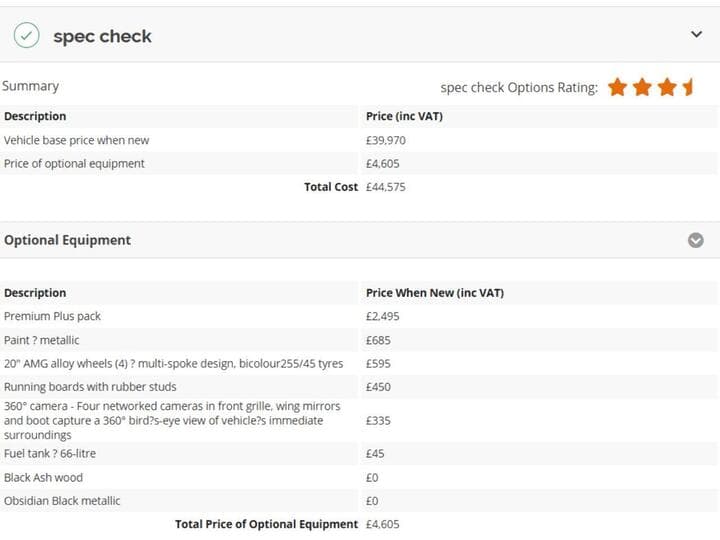The image size is (720, 540).
Task: Click the green checkmark circle icon
Action: coord(26,35)
